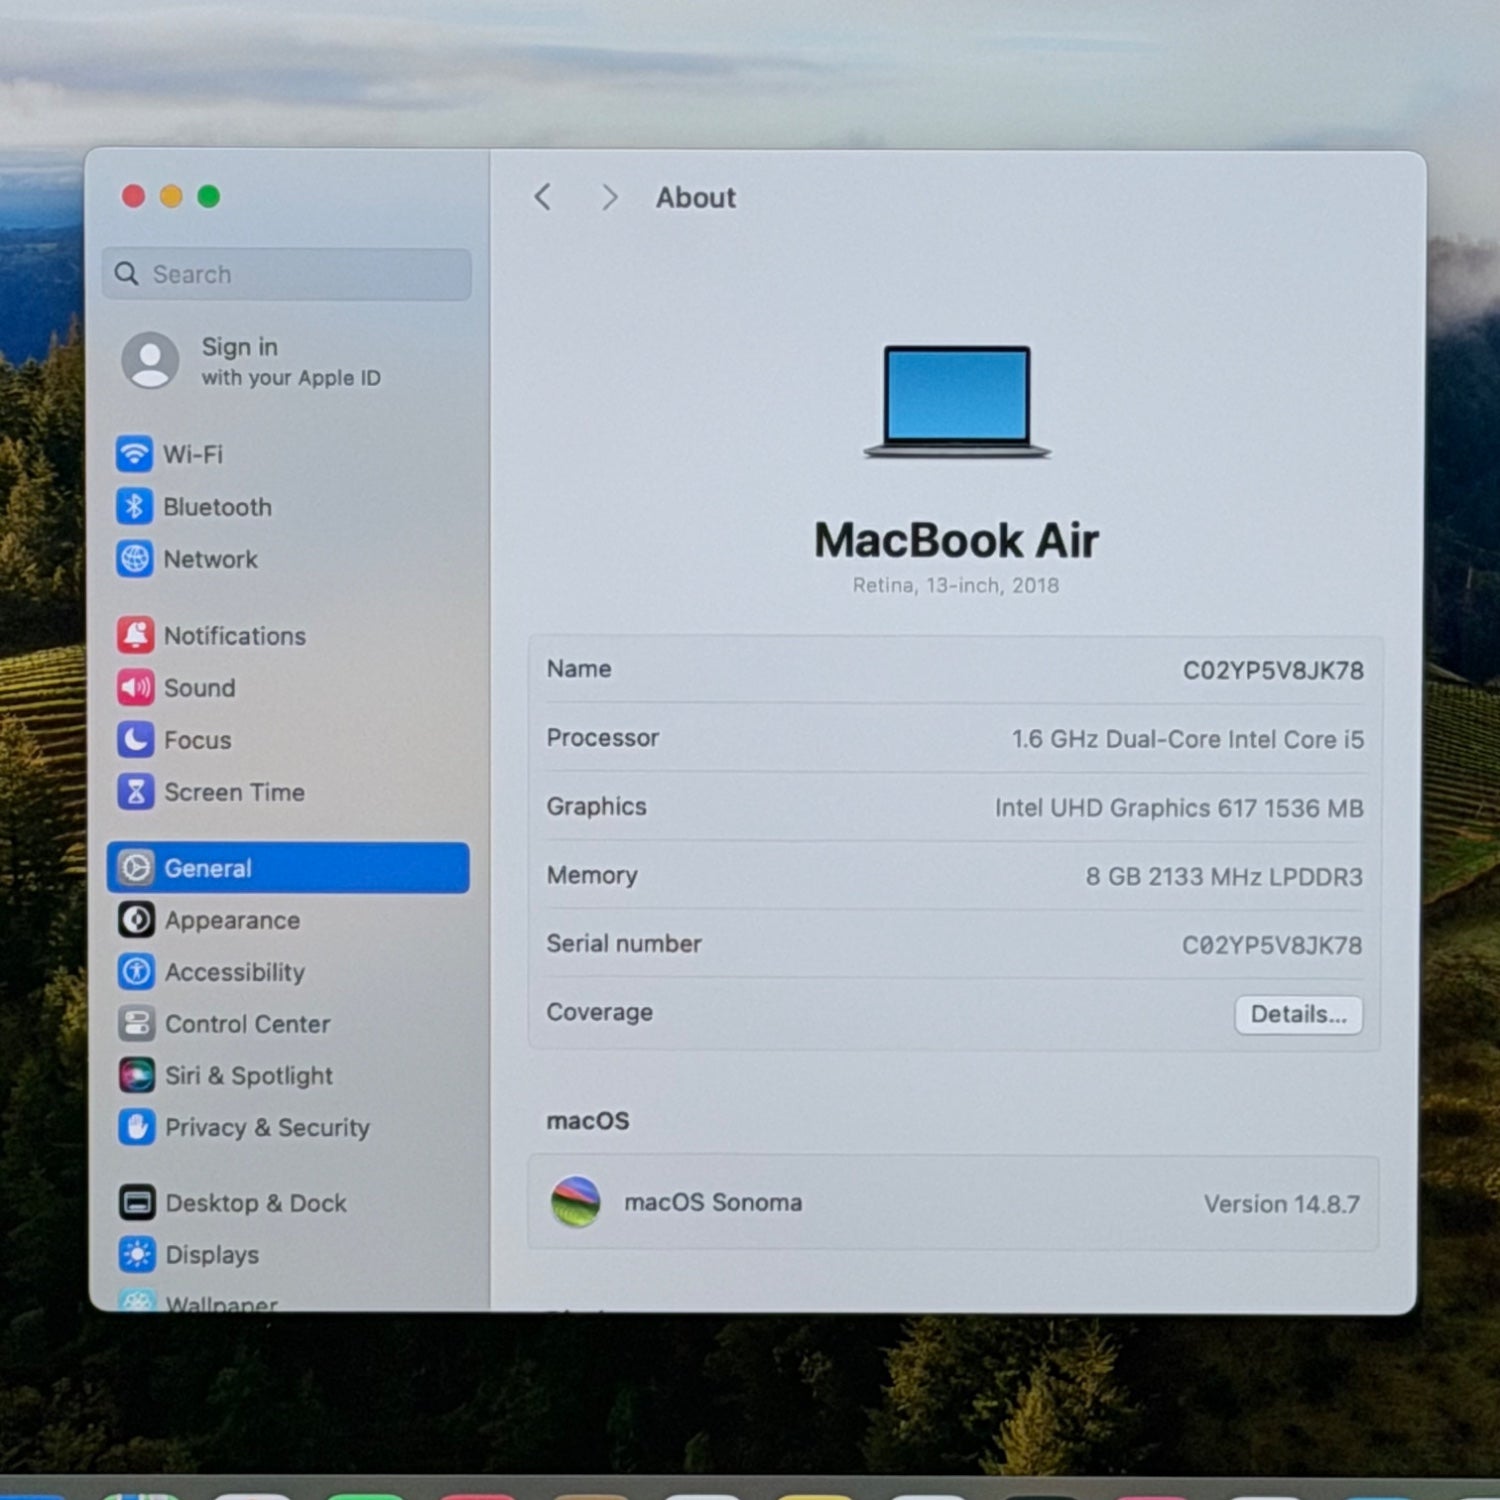1500x1500 pixels.
Task: Click the Search field in the sidebar
Action: pyautogui.click(x=287, y=274)
